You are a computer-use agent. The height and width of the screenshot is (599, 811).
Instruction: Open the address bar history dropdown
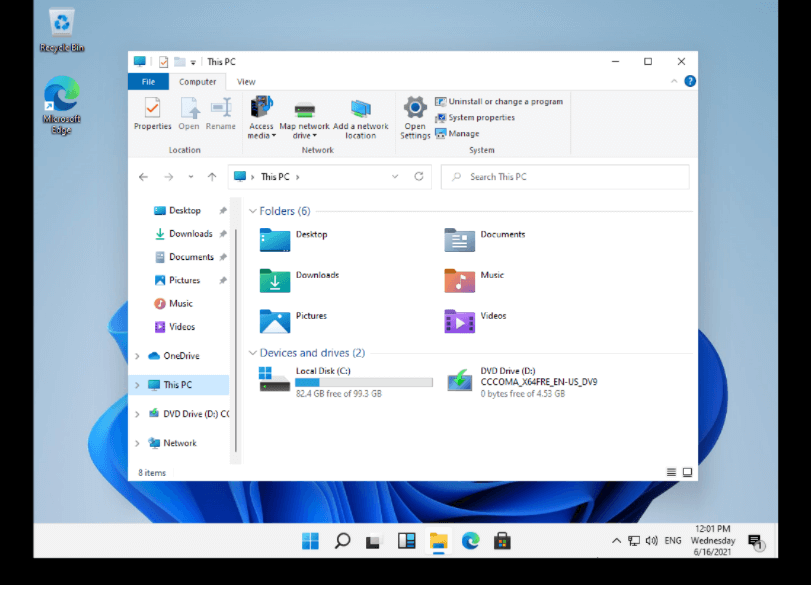click(x=395, y=177)
